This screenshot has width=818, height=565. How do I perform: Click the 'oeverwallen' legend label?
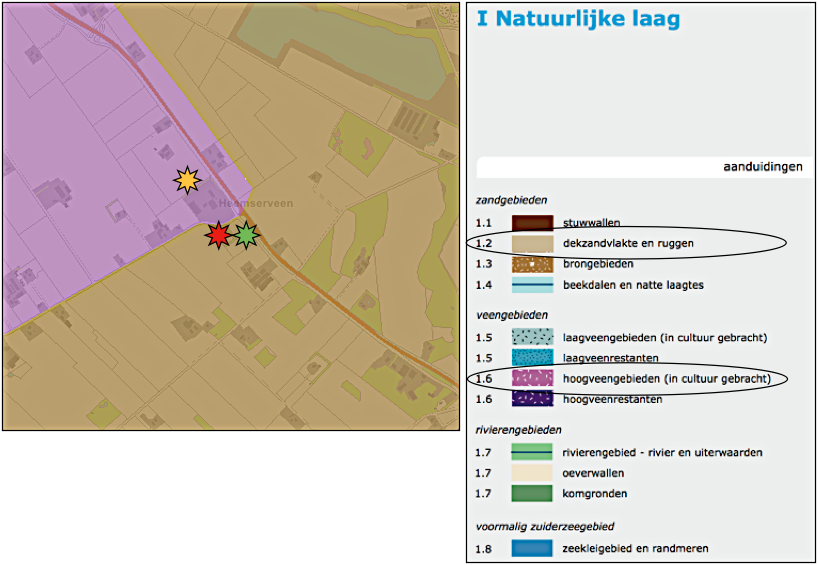(593, 473)
